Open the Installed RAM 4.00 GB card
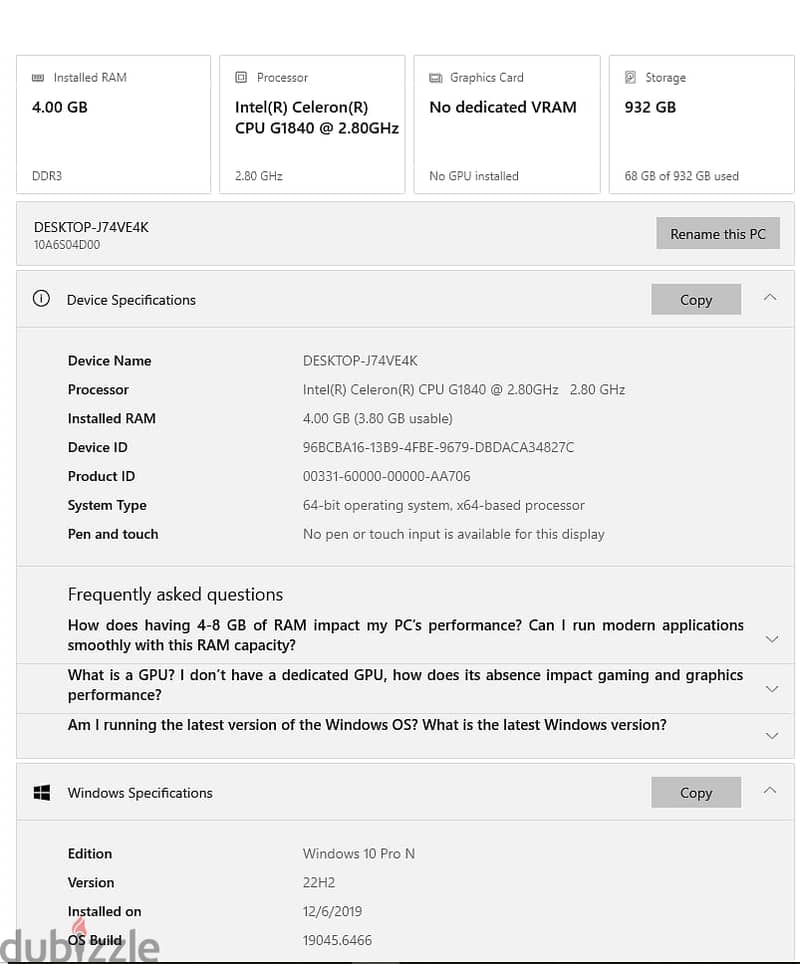The width and height of the screenshot is (800, 964). pyautogui.click(x=114, y=125)
